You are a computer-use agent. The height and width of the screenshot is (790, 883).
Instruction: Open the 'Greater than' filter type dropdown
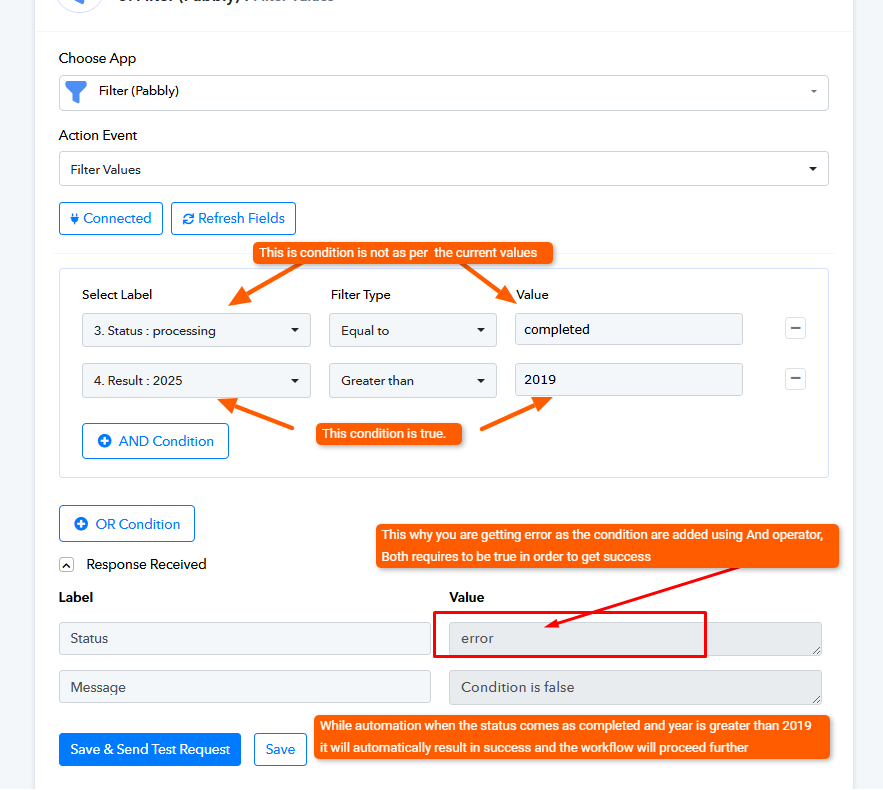pyautogui.click(x=413, y=381)
